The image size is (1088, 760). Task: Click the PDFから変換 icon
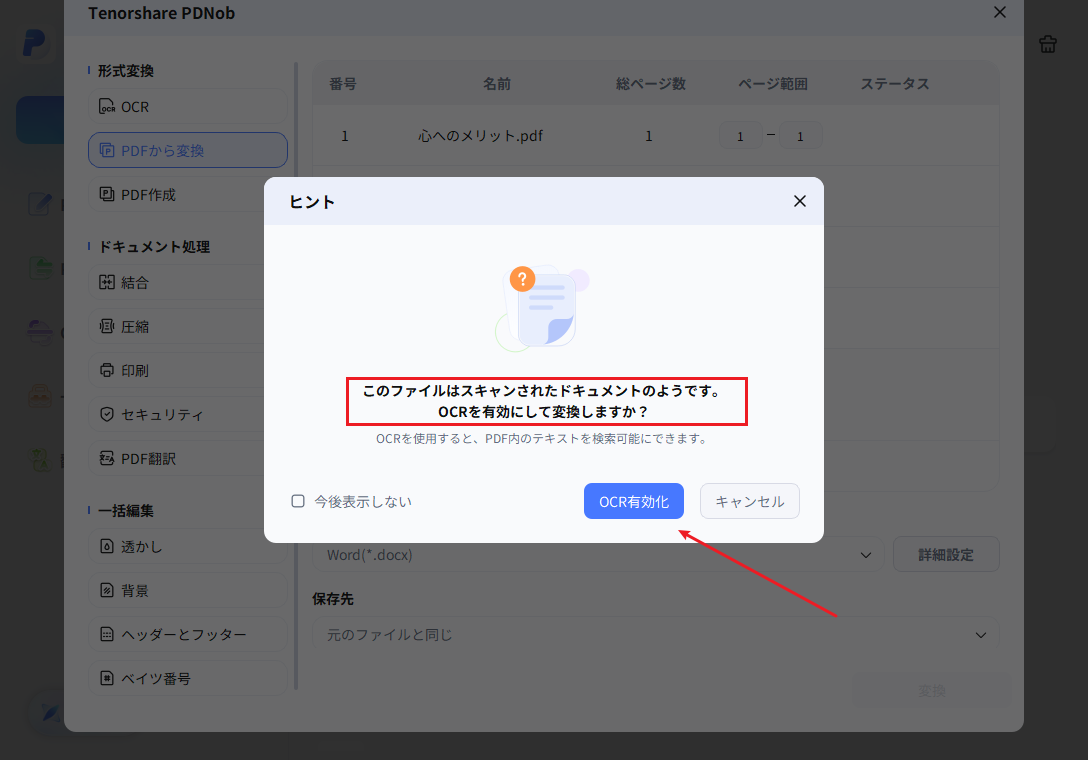pos(107,151)
